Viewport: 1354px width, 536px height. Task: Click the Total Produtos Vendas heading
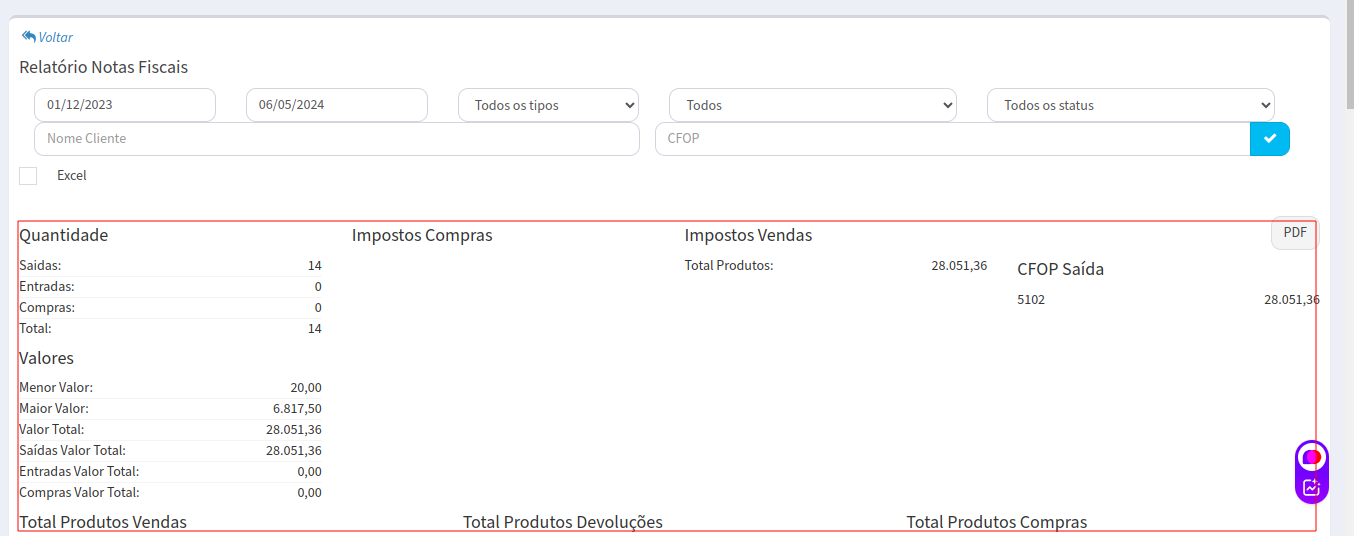(103, 522)
